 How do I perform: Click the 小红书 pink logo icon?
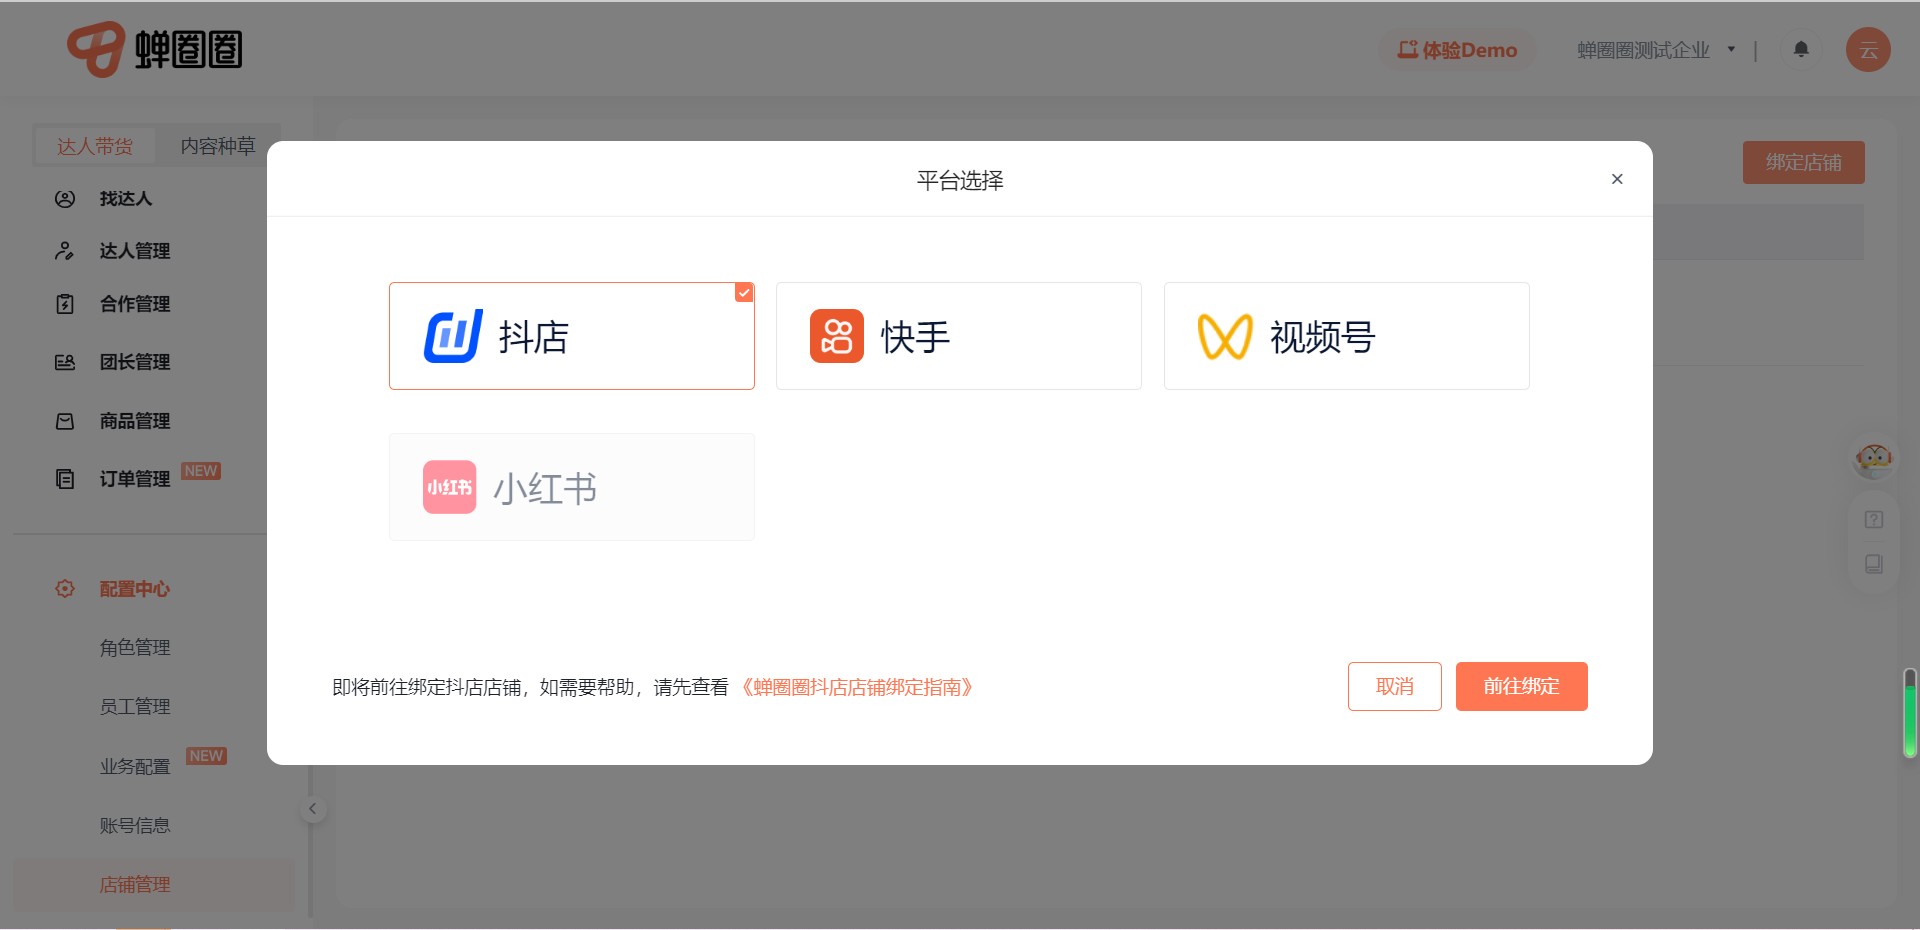[449, 487]
